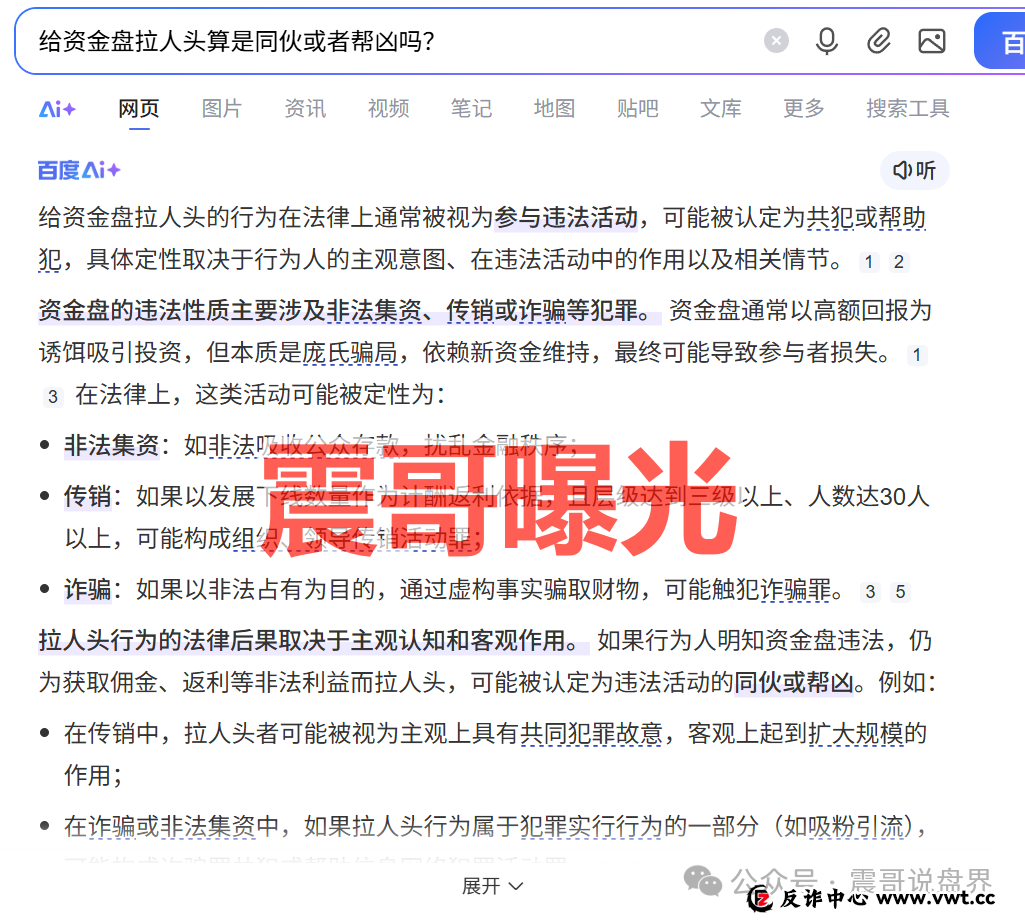Click the Baidu AI+ logo above the summary
1025x923 pixels.
point(78,170)
